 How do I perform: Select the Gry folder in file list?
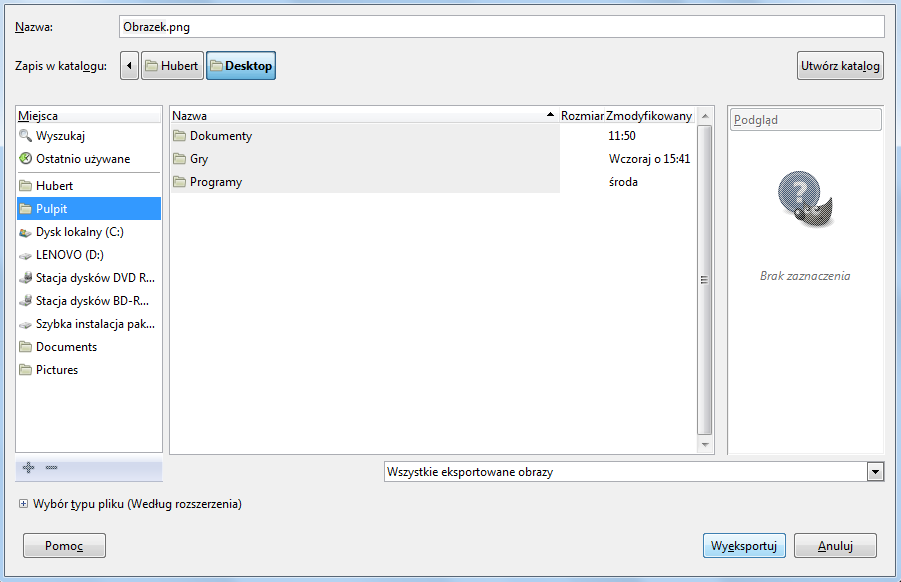click(198, 159)
